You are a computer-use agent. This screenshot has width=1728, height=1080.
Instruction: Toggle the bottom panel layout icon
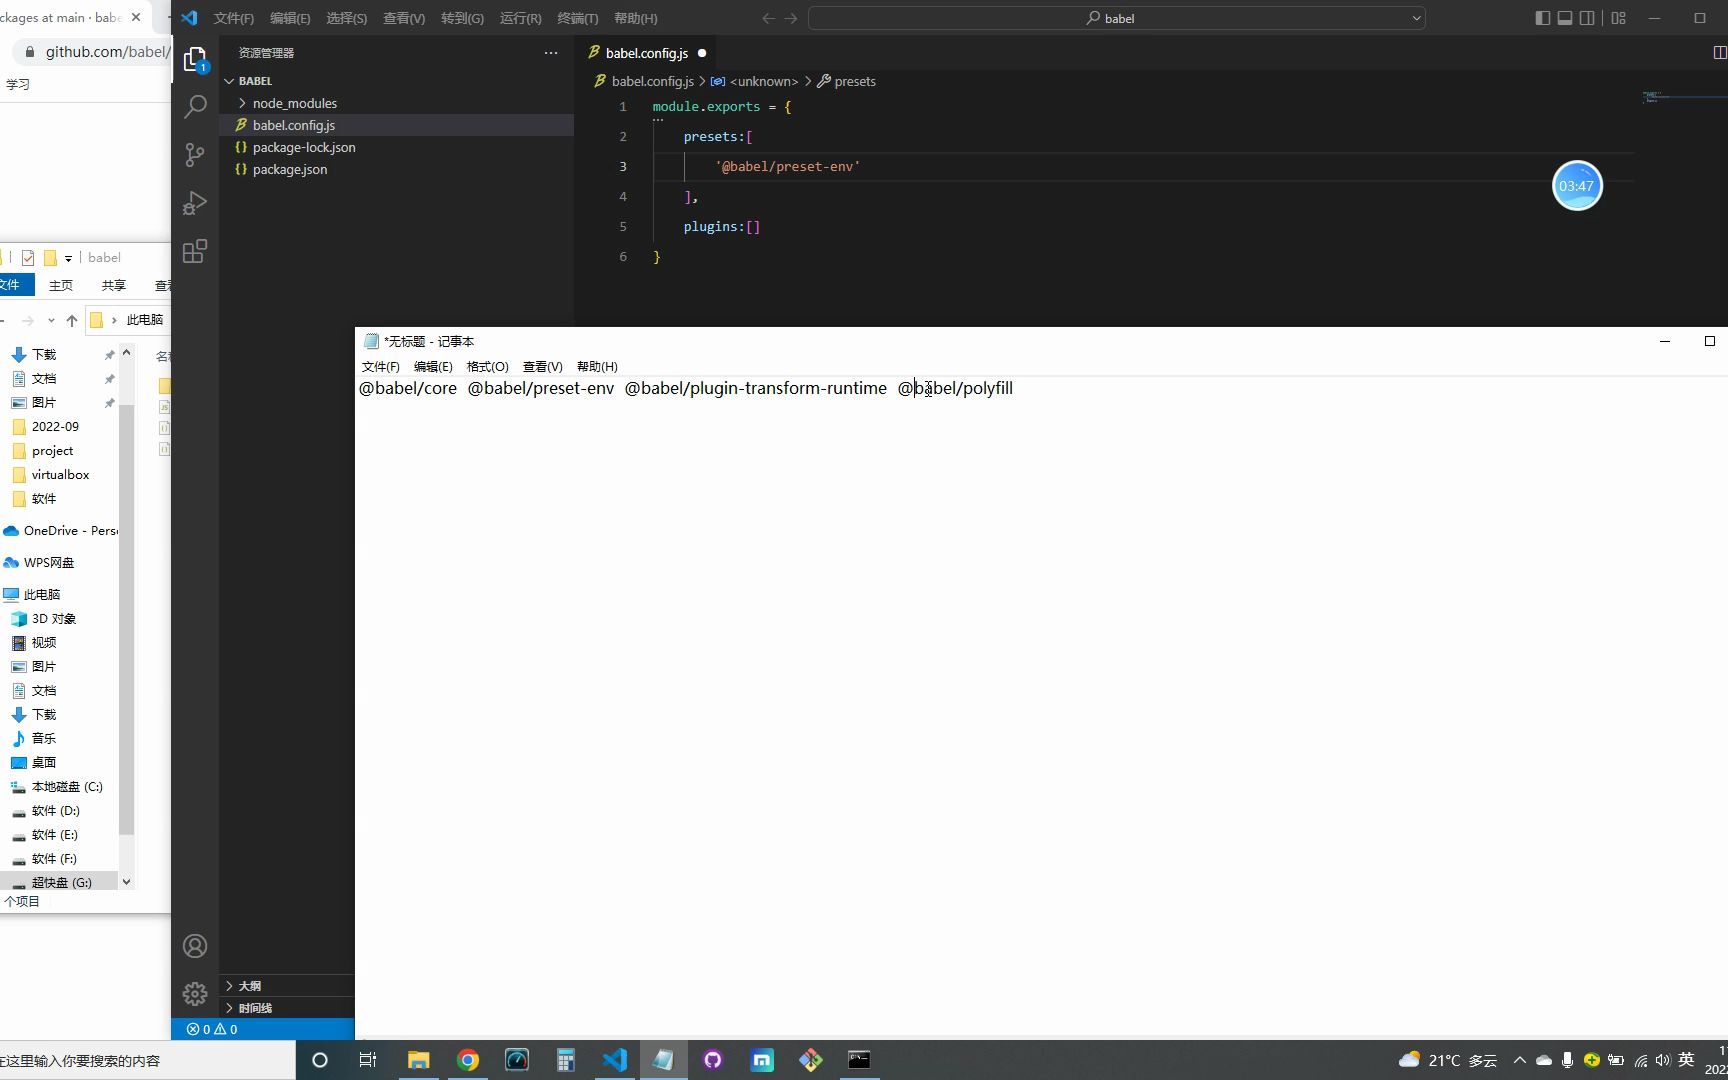[1565, 18]
